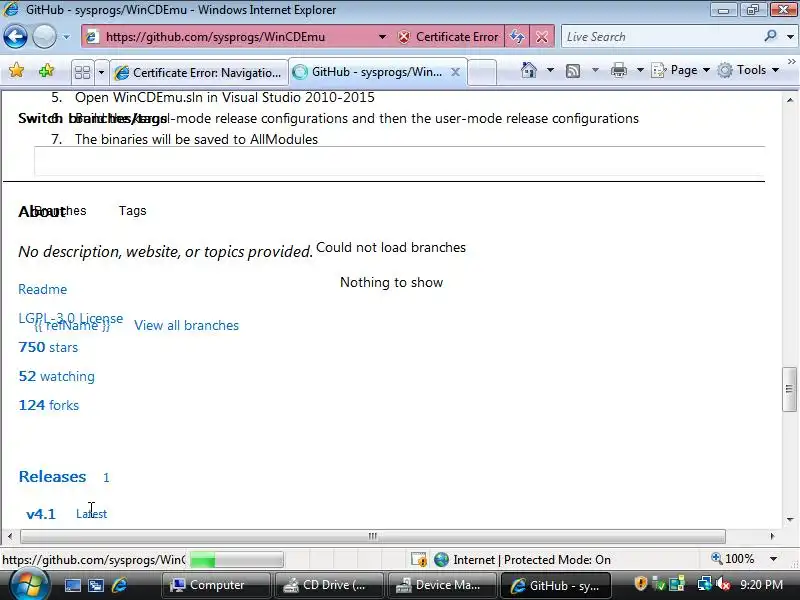Expand the tab list dropdown arrow
The width and height of the screenshot is (800, 600).
click(x=101, y=72)
